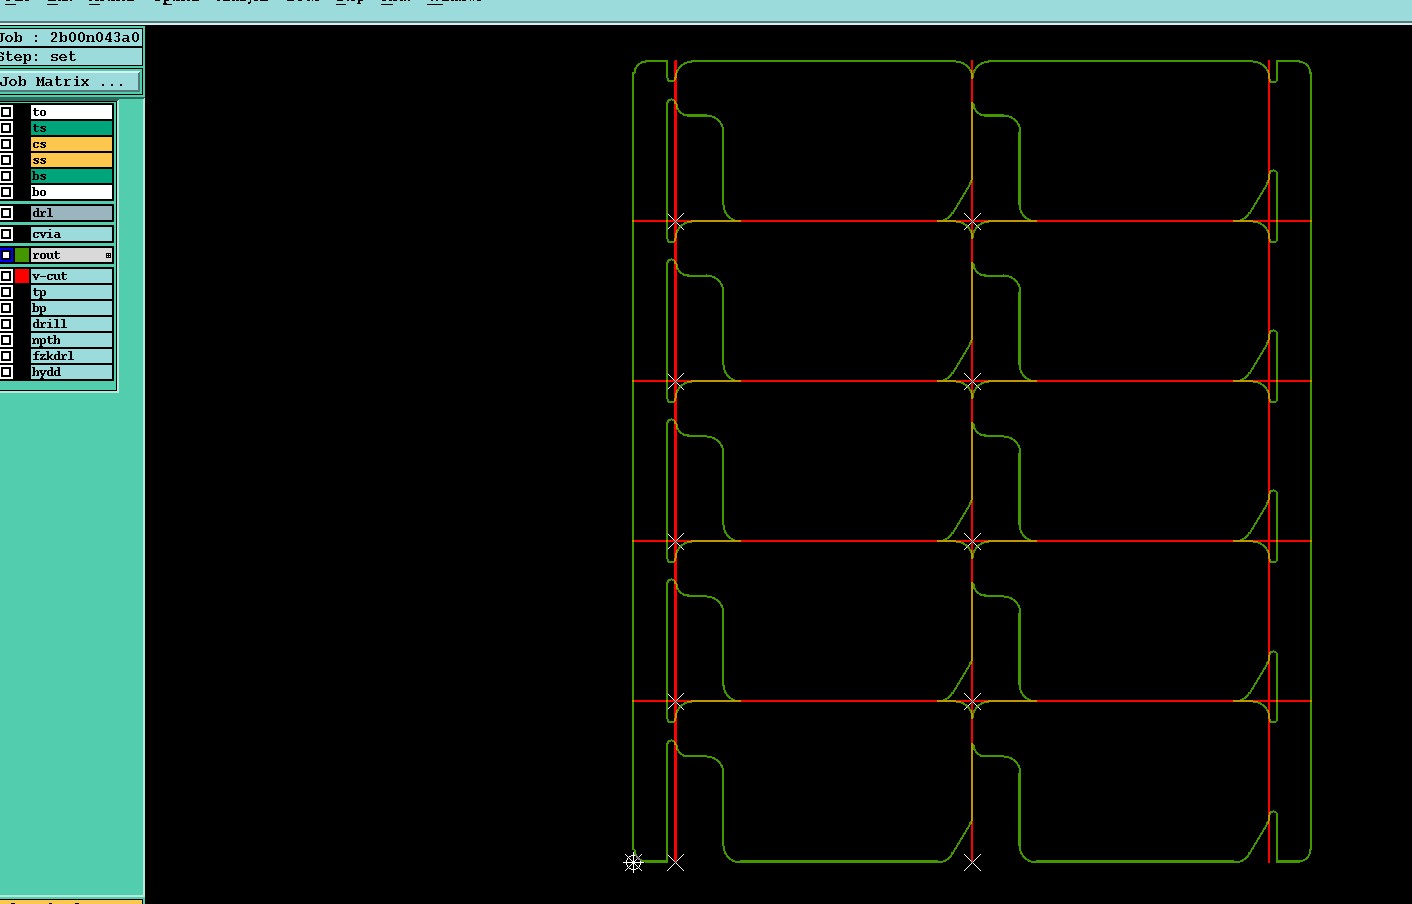The width and height of the screenshot is (1412, 904).
Task: Select the 'hydd' layer name
Action: [x=71, y=372]
